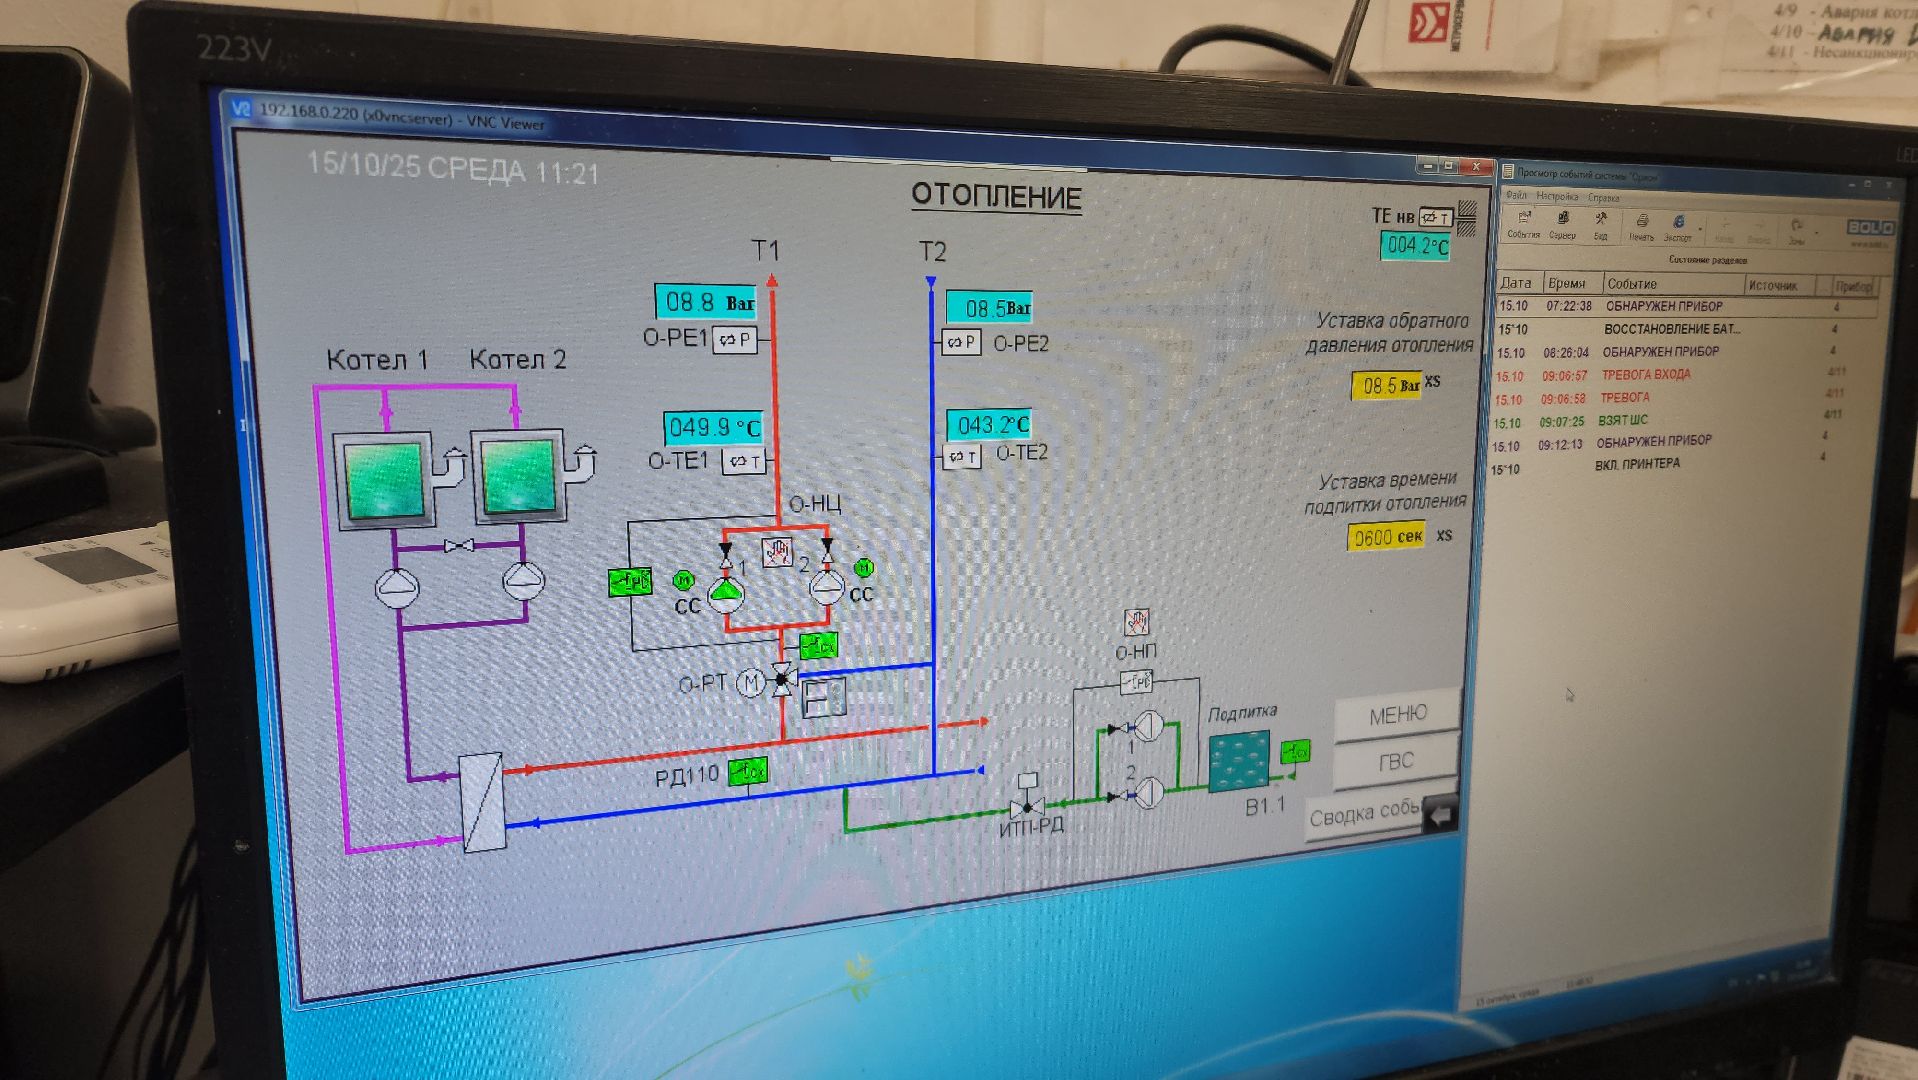1918x1080 pixels.
Task: Toggle manual mode hand icon above О-НП
Action: click(x=1136, y=622)
